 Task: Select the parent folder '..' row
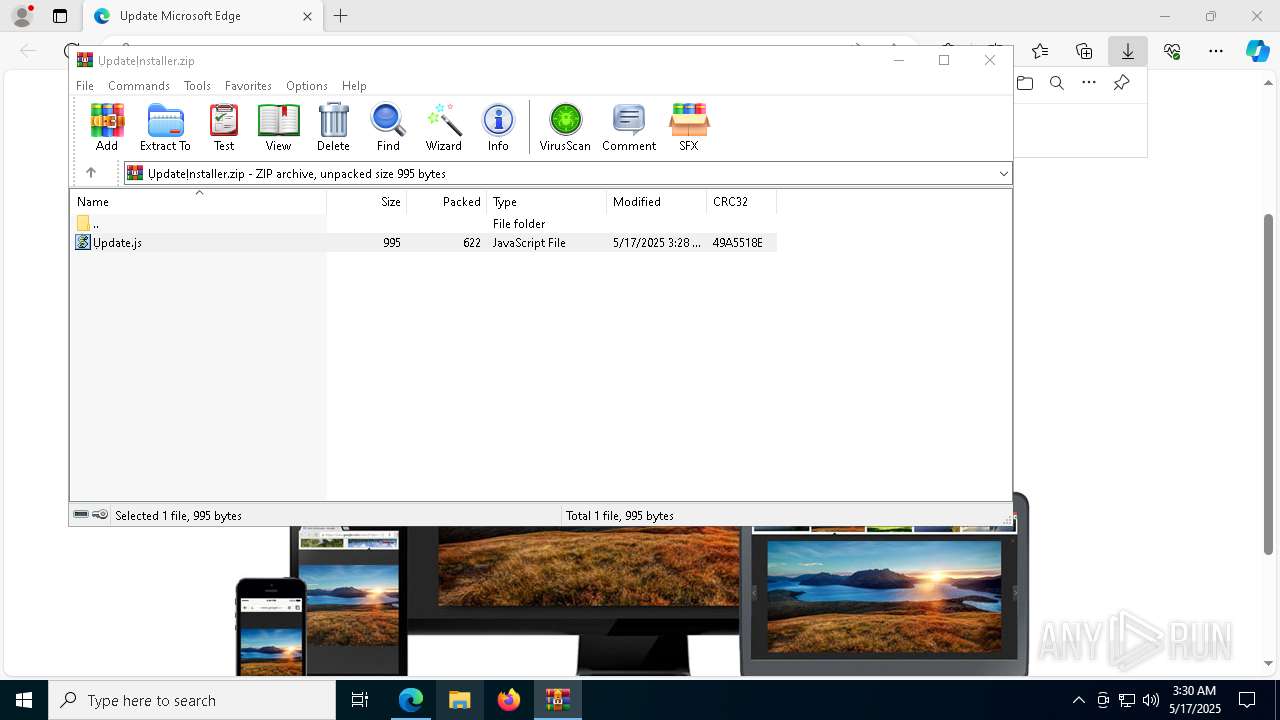(425, 224)
